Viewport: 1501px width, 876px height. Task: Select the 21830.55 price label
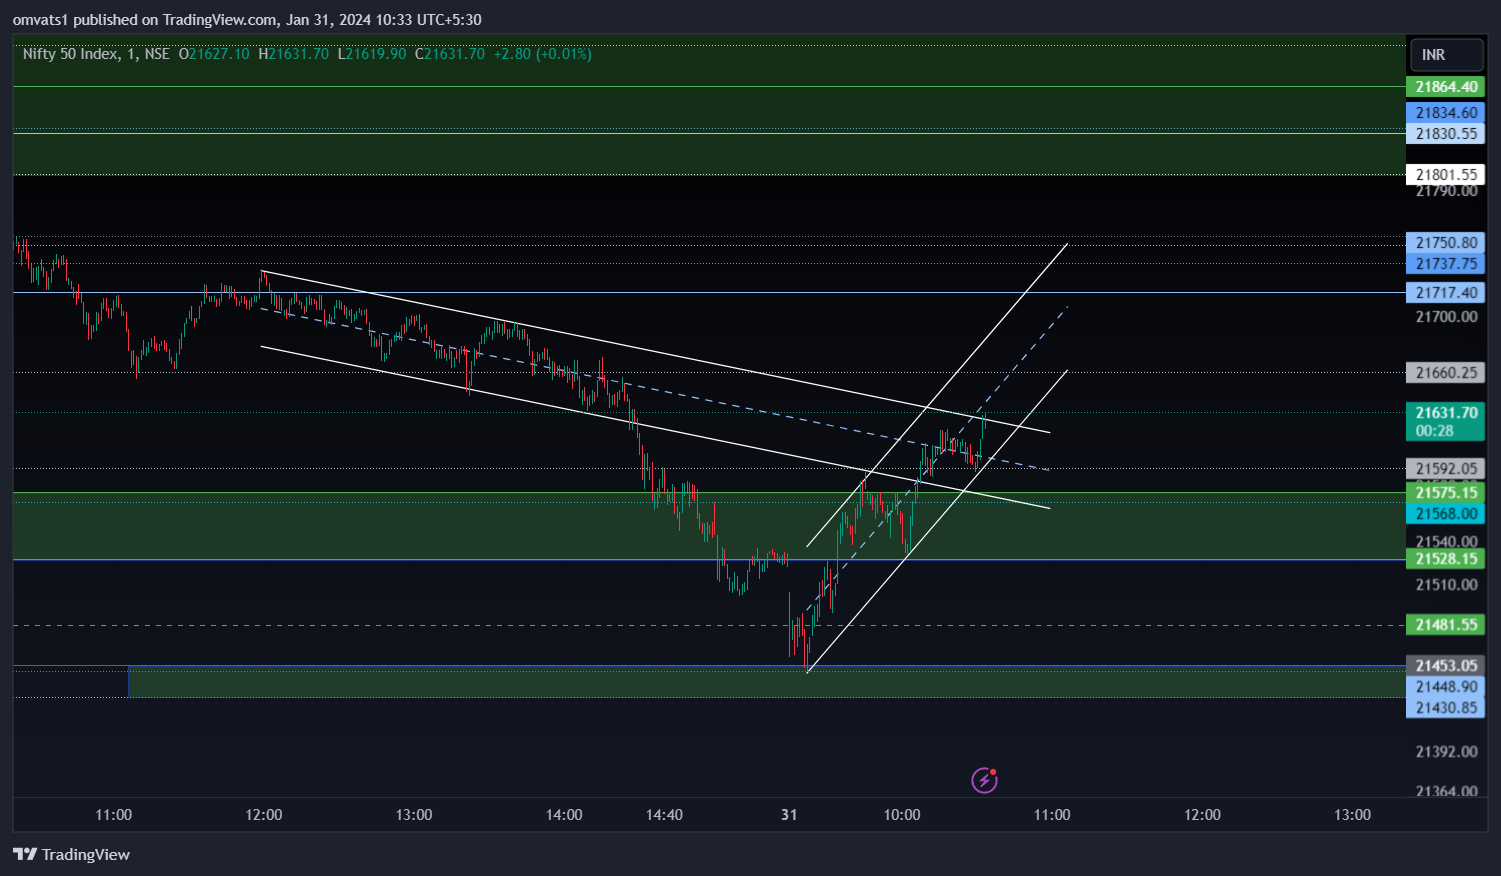pyautogui.click(x=1445, y=134)
